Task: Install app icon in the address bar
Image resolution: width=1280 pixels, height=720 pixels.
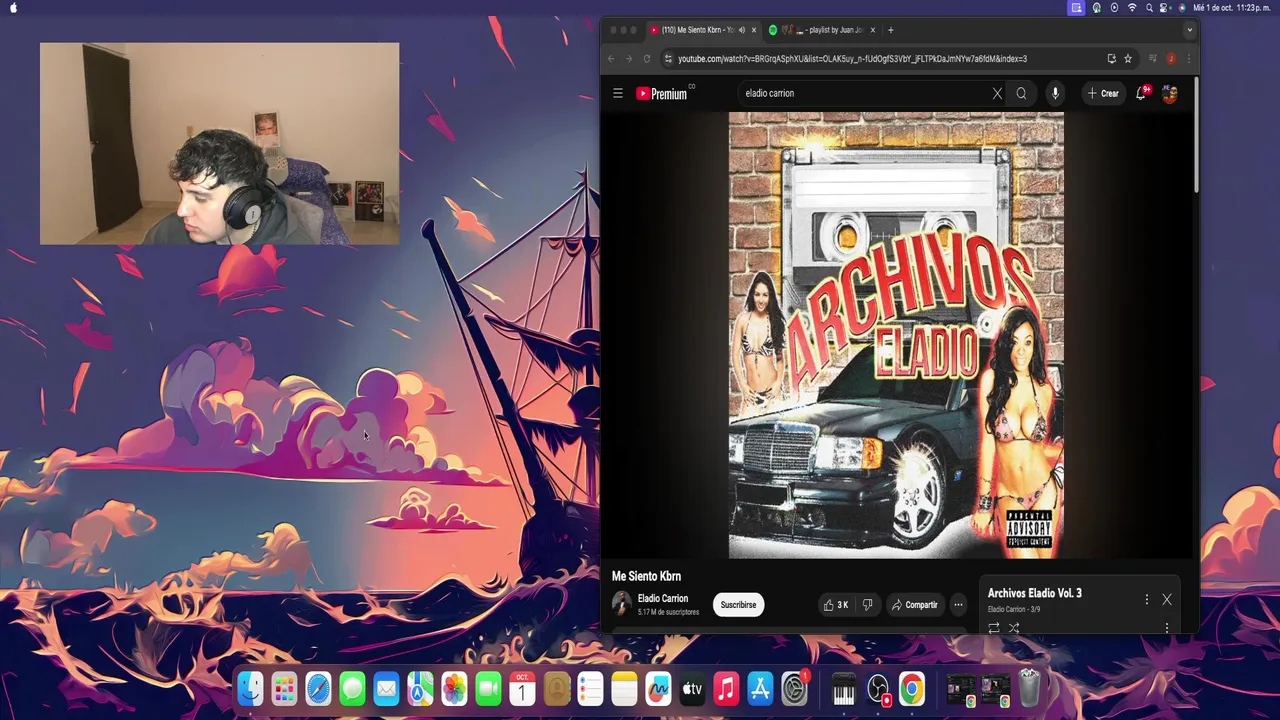Action: click(1111, 59)
